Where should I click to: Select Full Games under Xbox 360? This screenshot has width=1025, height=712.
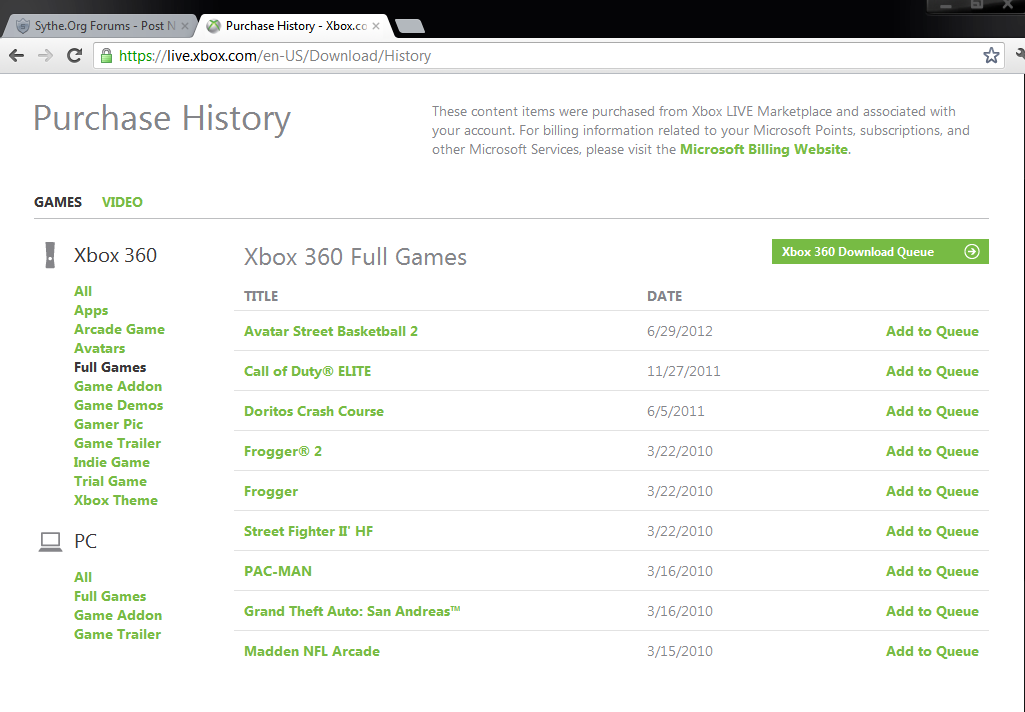[x=110, y=367]
